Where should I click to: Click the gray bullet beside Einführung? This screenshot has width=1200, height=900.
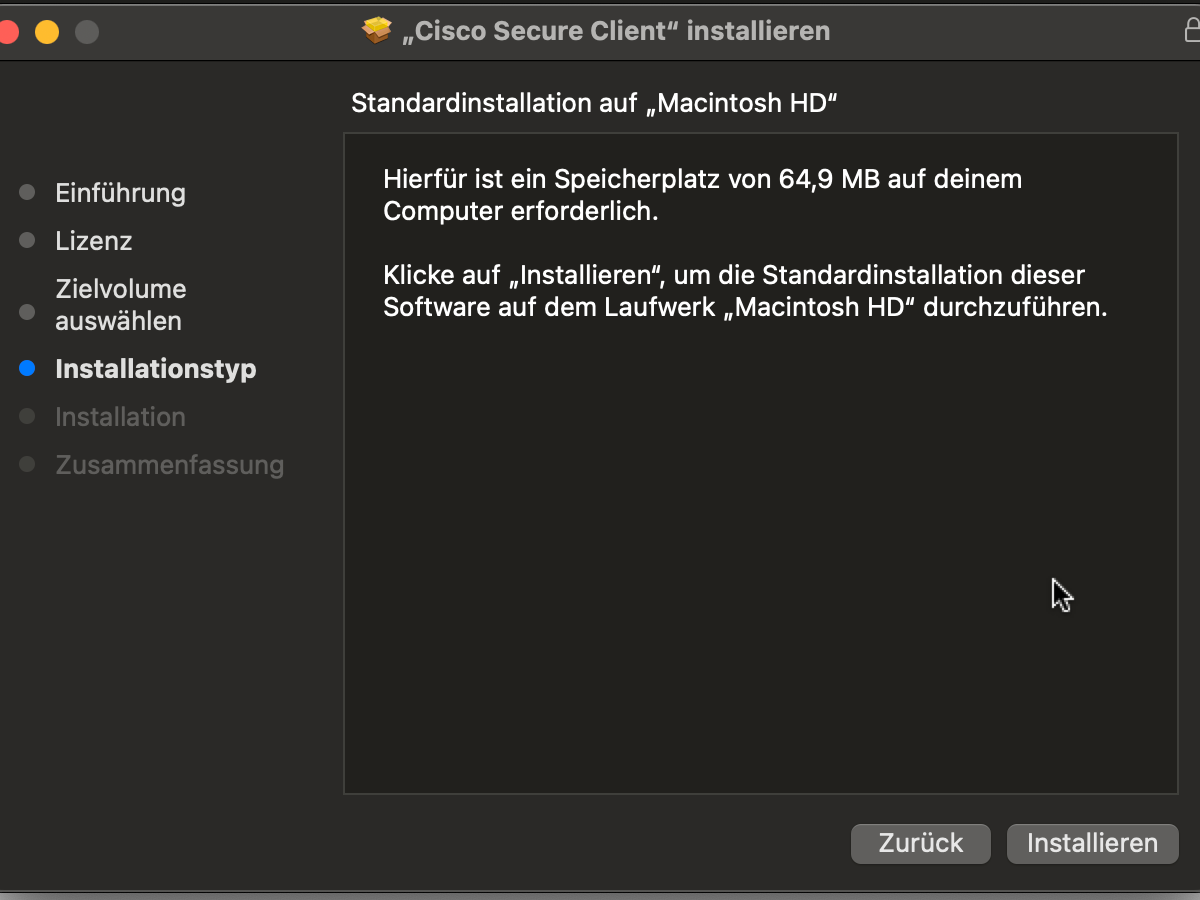(27, 192)
